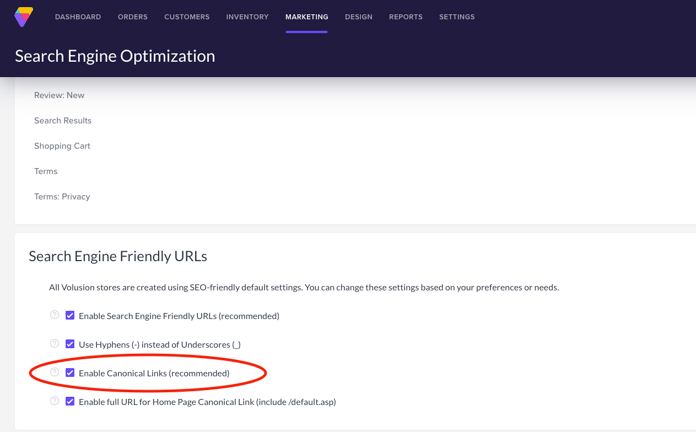Select the Marketing menu tab
The image size is (696, 432).
tap(306, 17)
